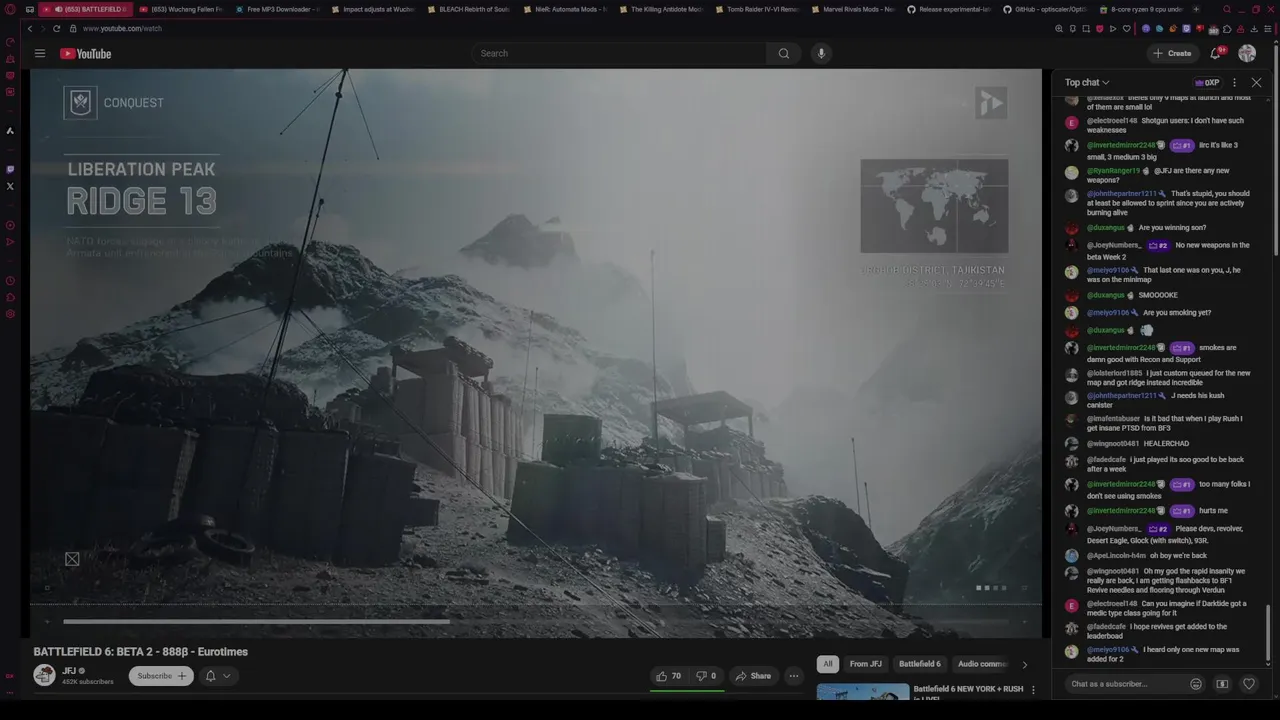Open X (Twitter) in the Opera sidebar
Viewport: 1280px width, 720px height.
click(x=10, y=186)
